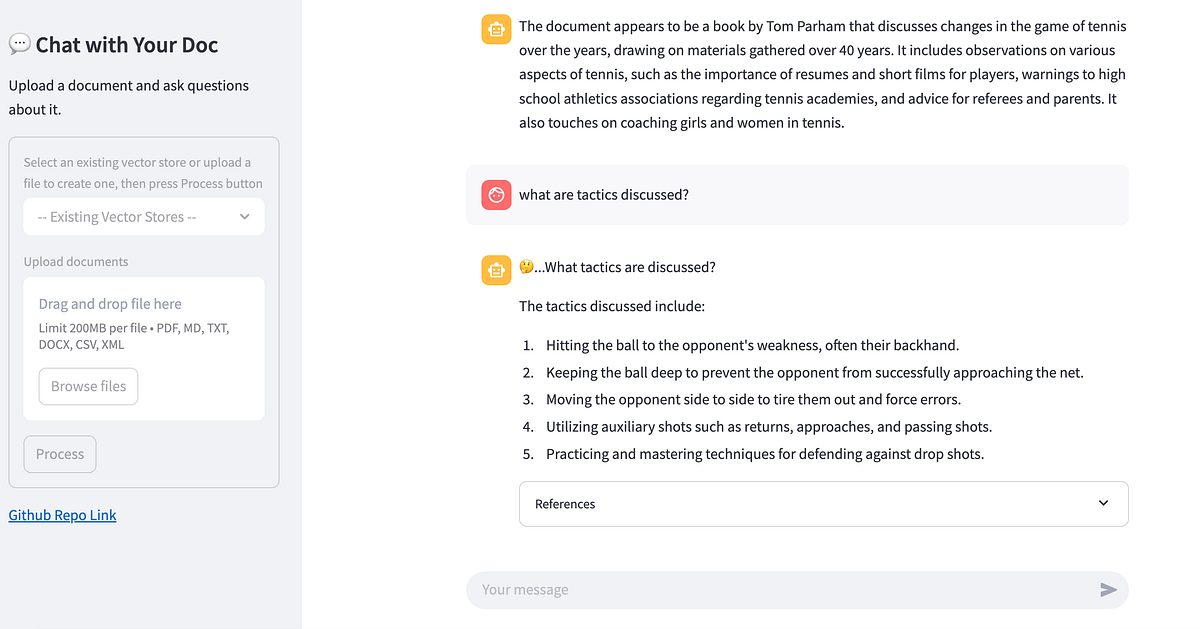1200x629 pixels.
Task: Click the Process button
Action: coord(59,453)
